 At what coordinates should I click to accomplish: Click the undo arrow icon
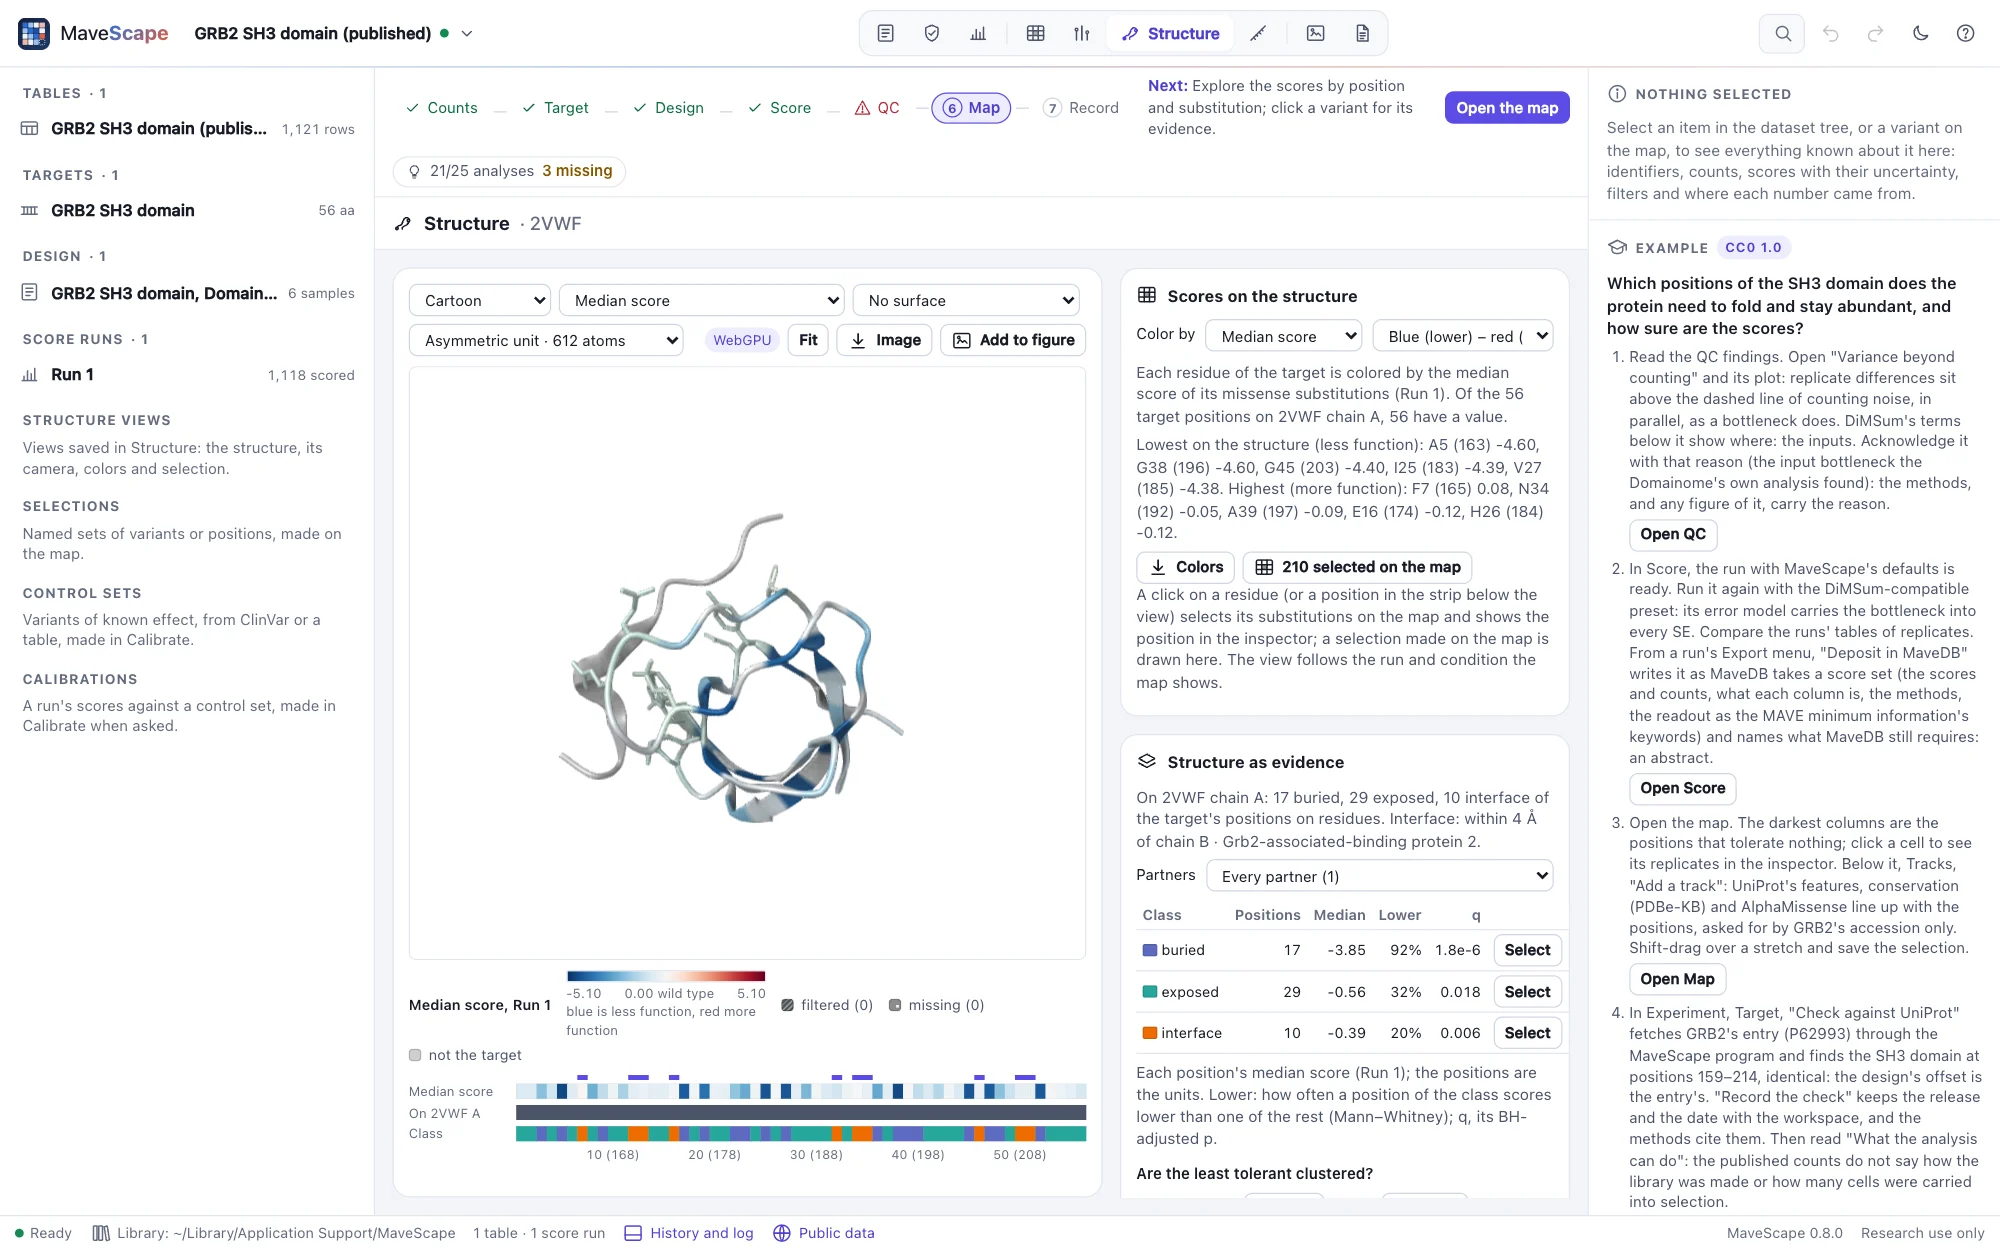coord(1830,33)
